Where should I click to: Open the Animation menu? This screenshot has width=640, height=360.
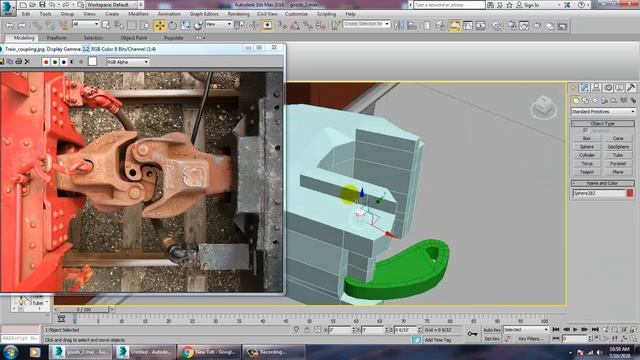click(x=169, y=14)
